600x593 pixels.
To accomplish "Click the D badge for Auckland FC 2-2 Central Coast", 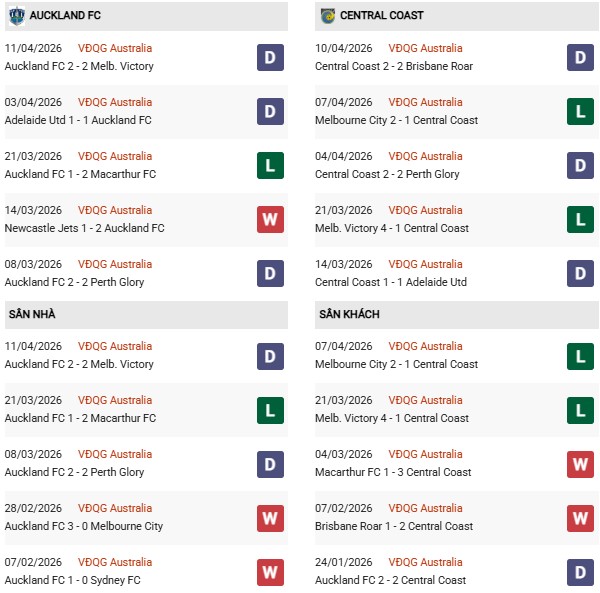I will (582, 571).
